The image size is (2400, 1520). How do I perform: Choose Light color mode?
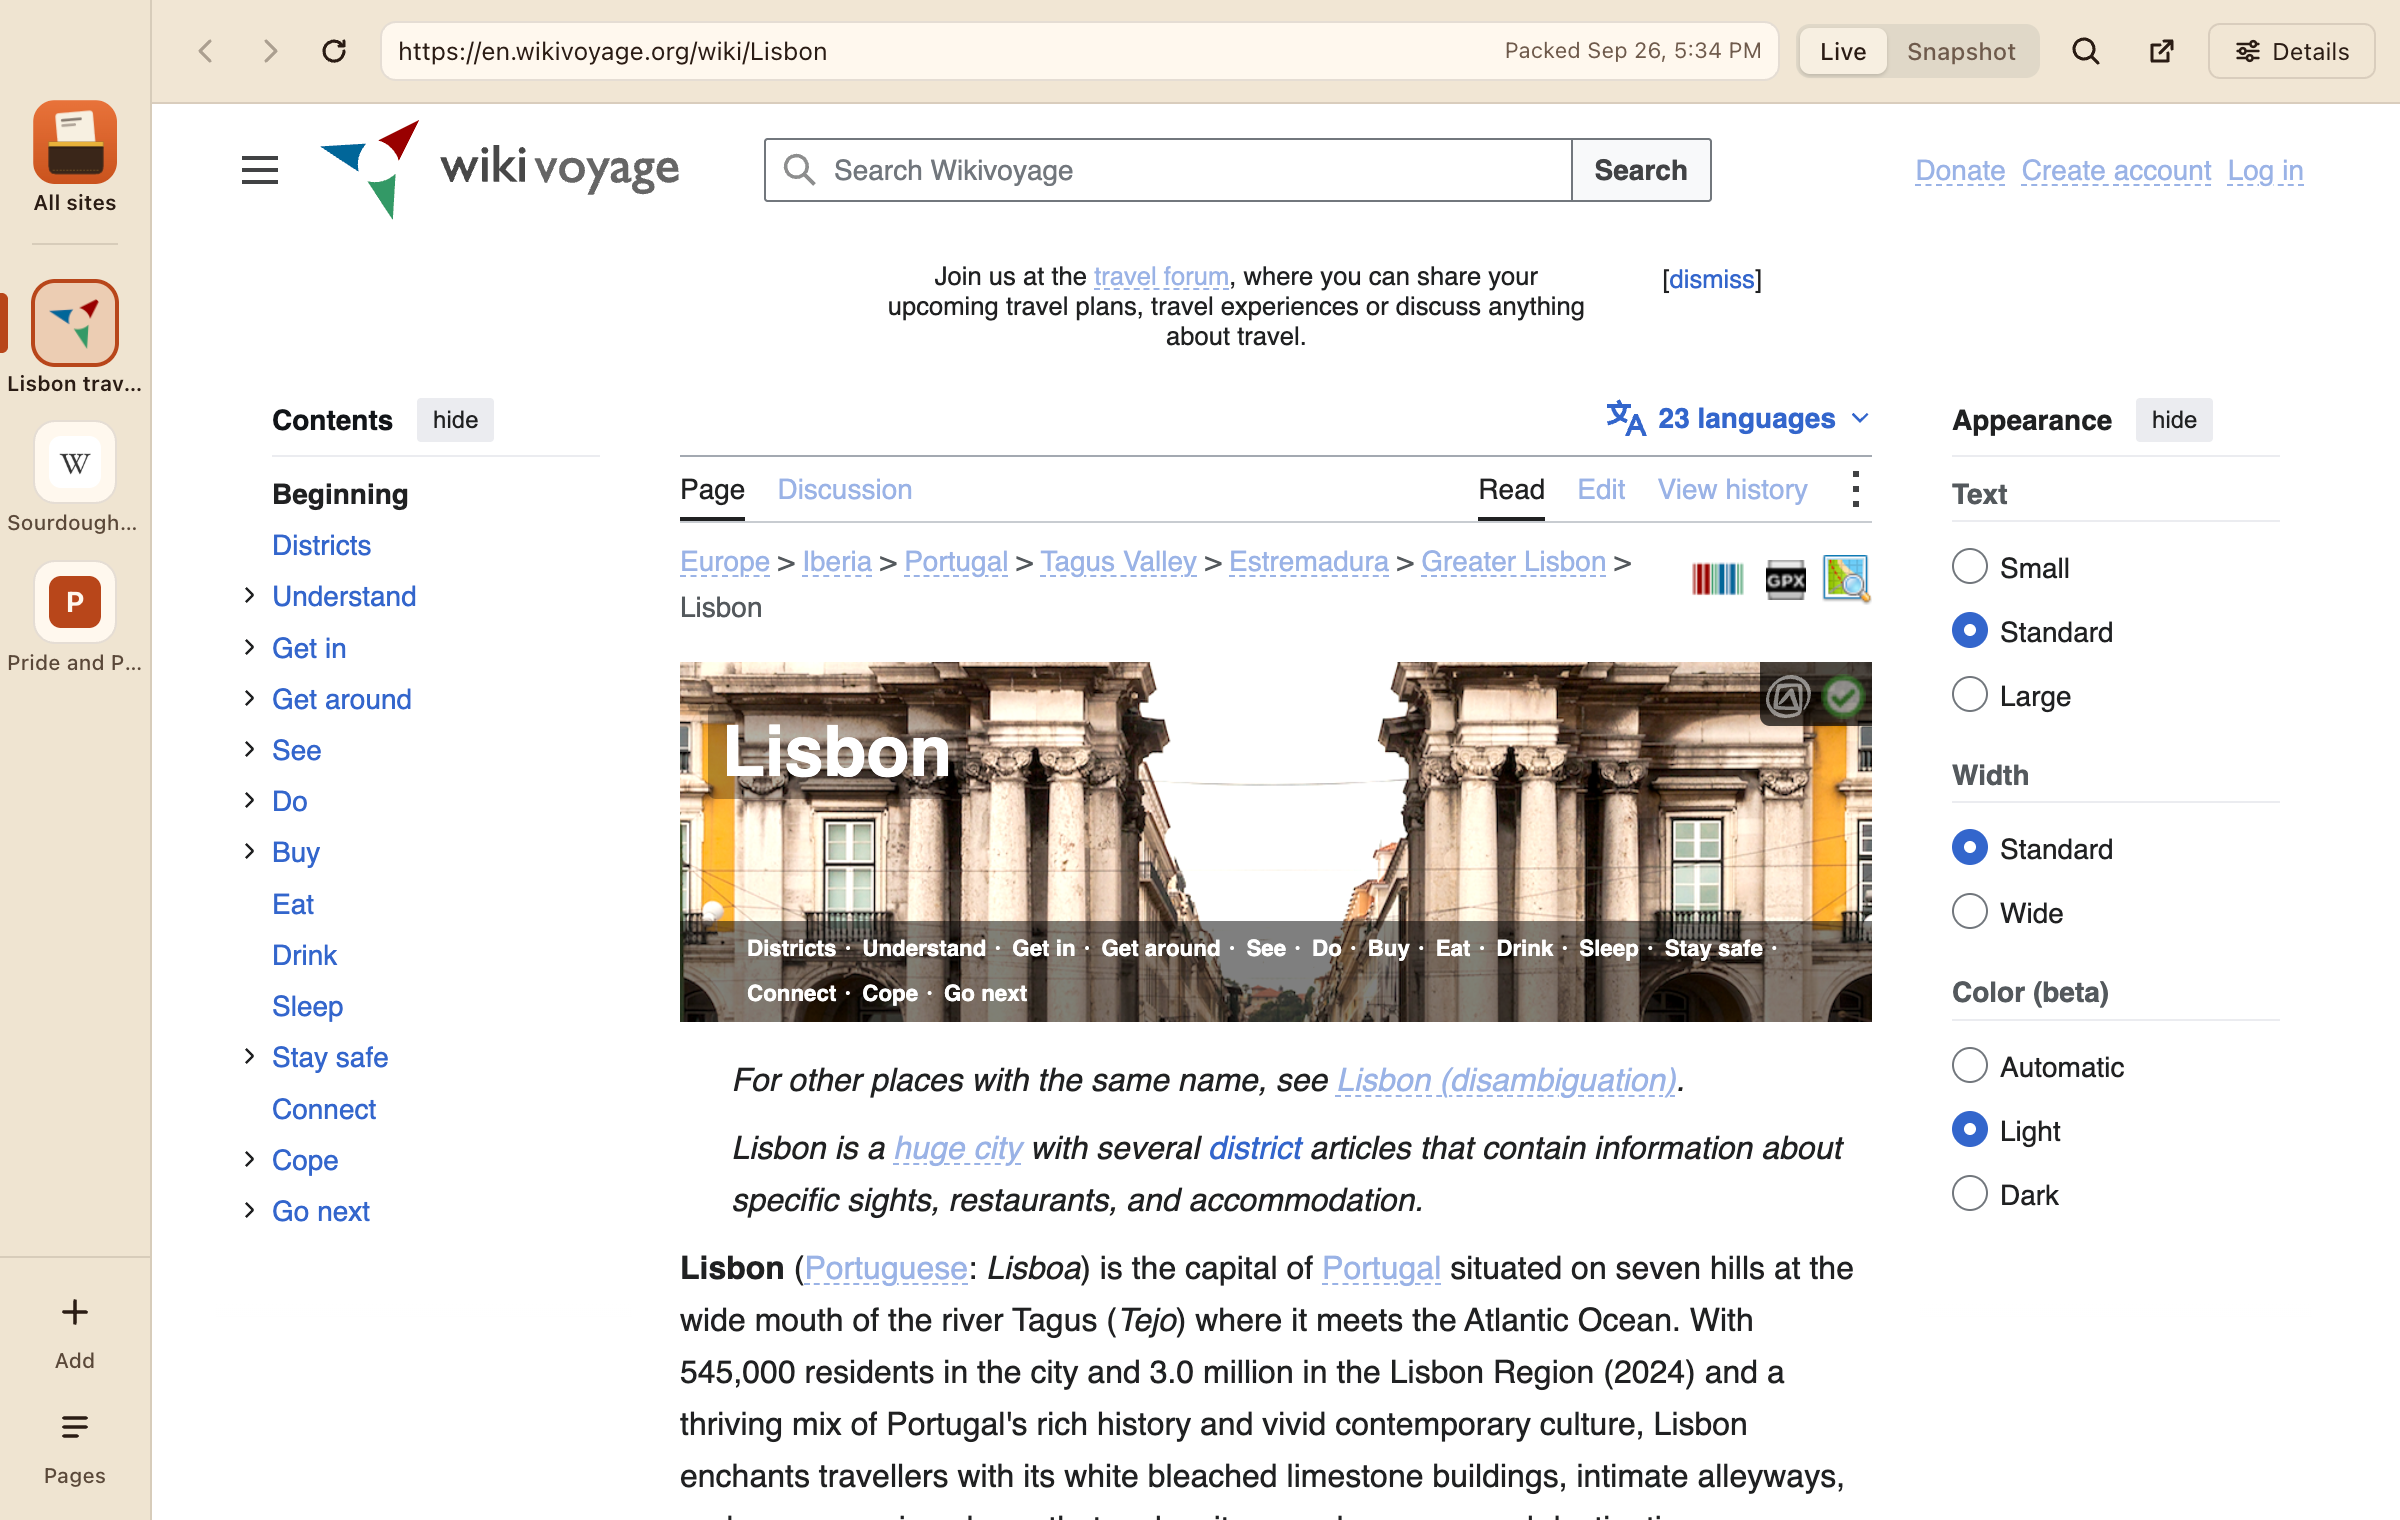(x=1970, y=1130)
